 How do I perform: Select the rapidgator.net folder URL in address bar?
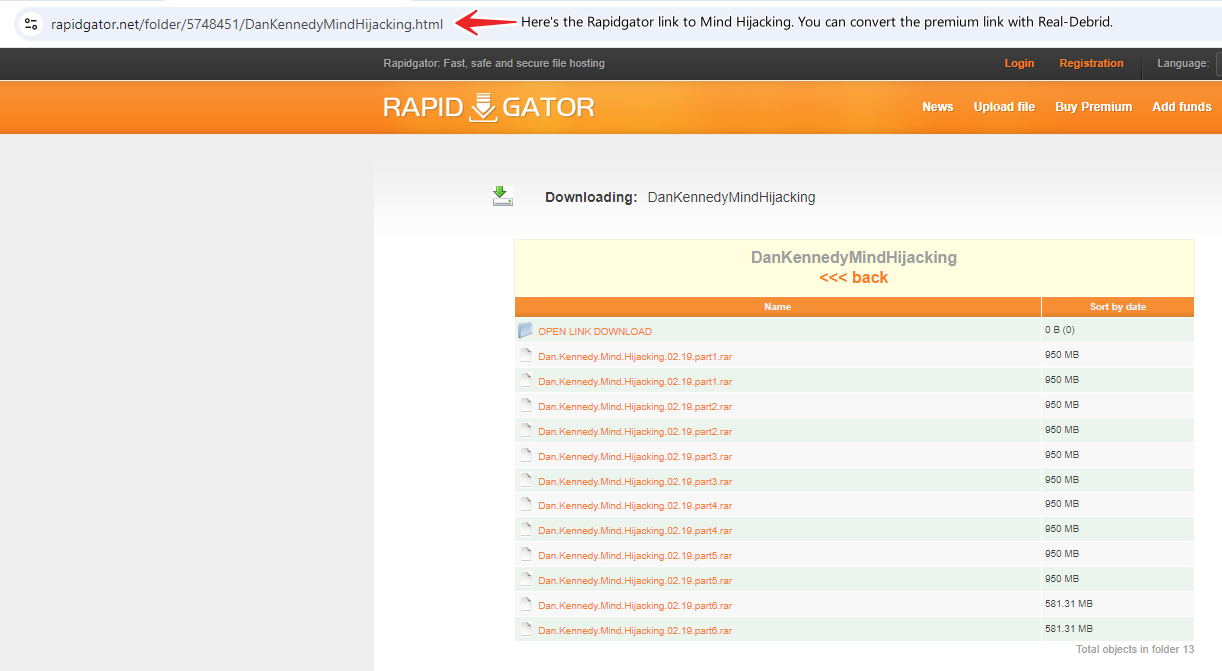247,24
